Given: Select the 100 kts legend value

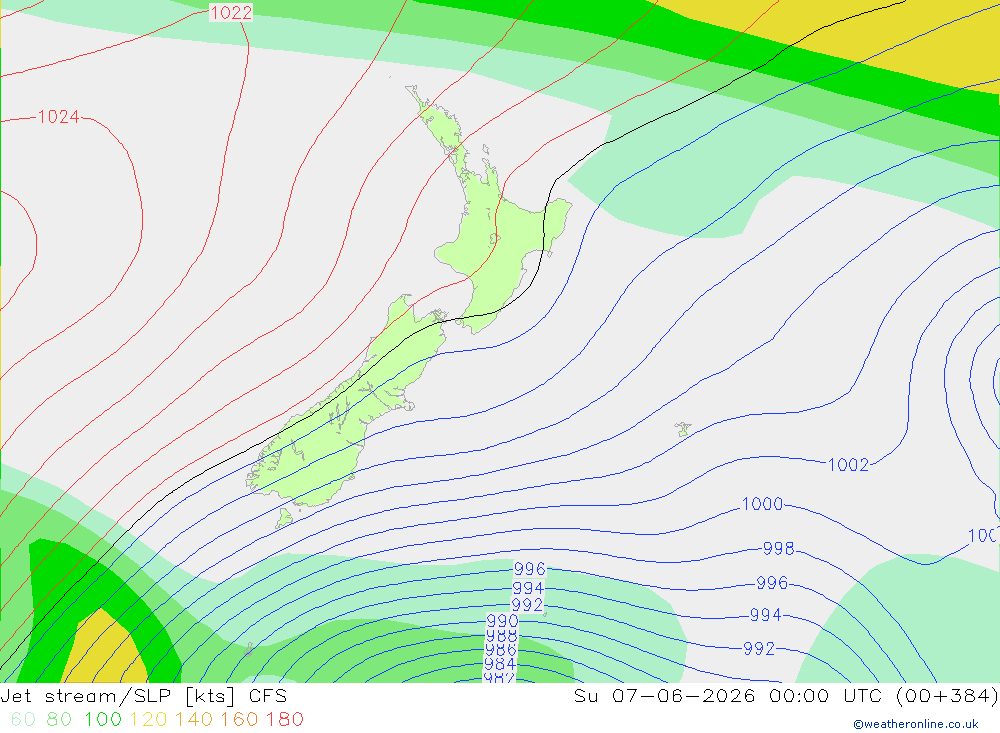Looking at the screenshot, I should [103, 720].
